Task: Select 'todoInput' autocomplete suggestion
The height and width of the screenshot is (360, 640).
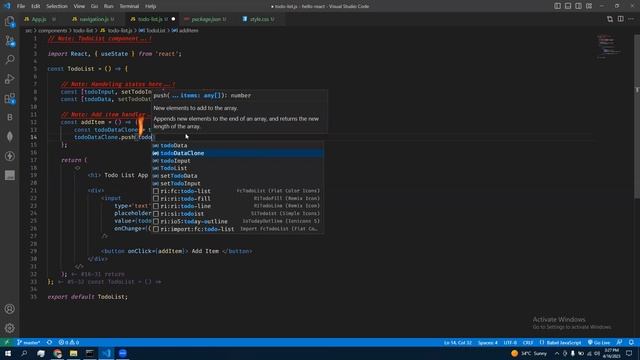Action: tap(238, 161)
